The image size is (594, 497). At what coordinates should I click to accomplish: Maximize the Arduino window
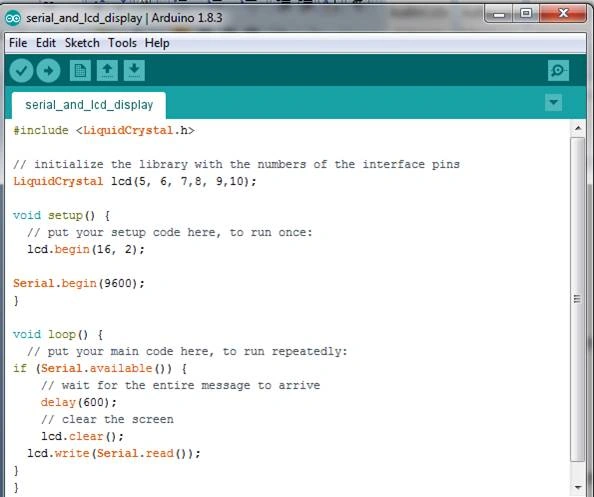[525, 14]
